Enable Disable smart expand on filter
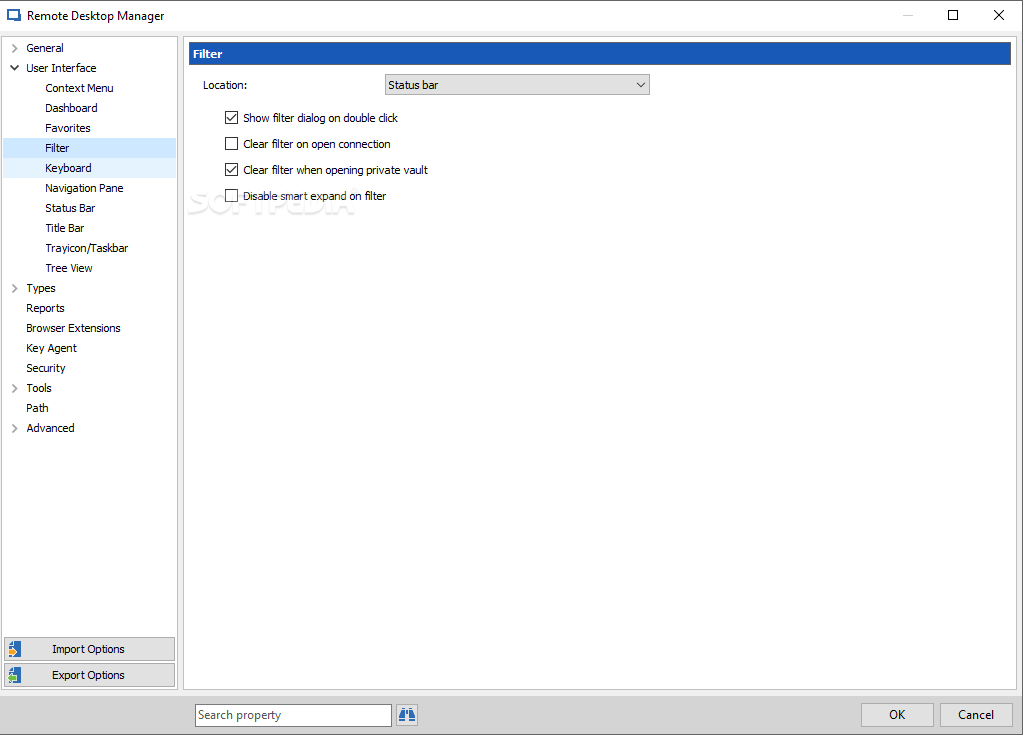This screenshot has width=1023, height=735. 232,196
